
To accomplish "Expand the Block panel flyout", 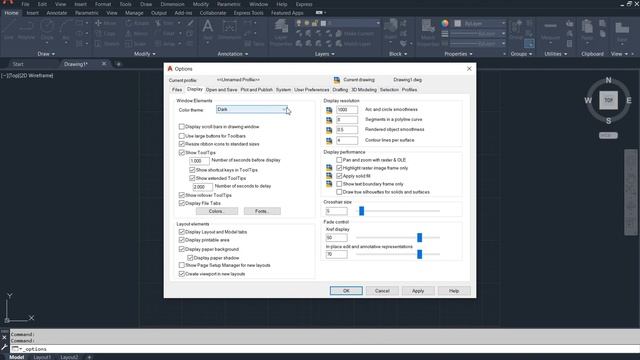I will (398, 53).
